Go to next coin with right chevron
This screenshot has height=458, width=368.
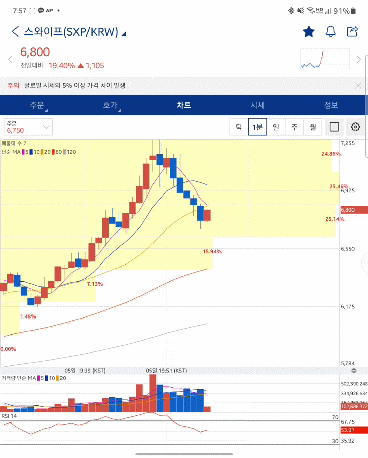(x=359, y=60)
